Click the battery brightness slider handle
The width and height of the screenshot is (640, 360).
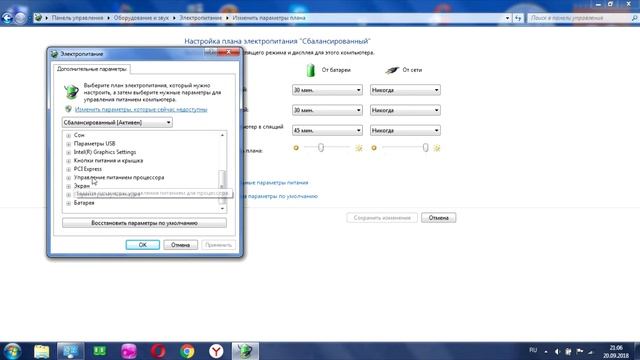(321, 147)
